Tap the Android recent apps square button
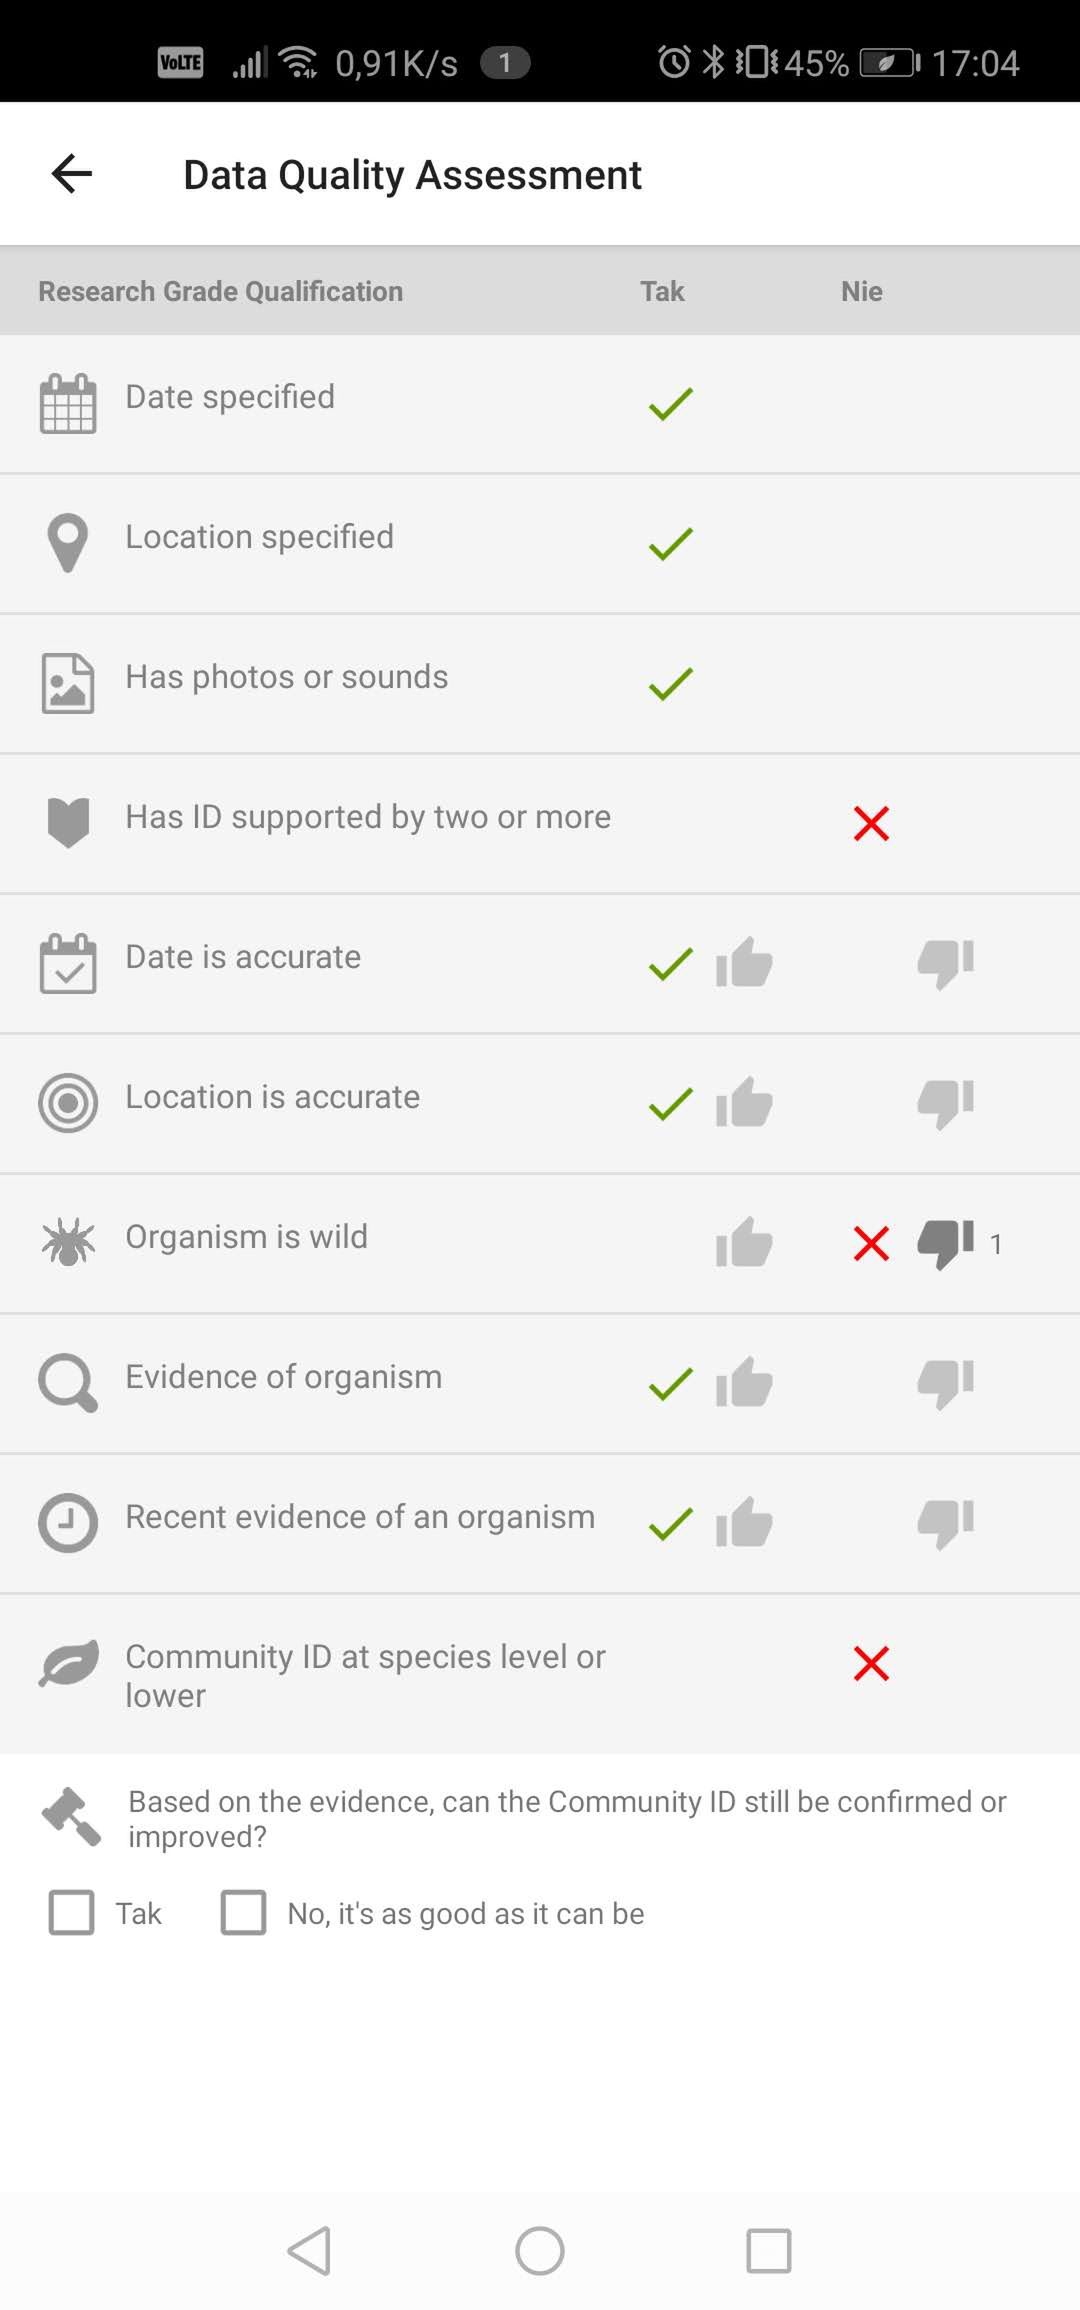This screenshot has height=2310, width=1080. click(769, 2250)
